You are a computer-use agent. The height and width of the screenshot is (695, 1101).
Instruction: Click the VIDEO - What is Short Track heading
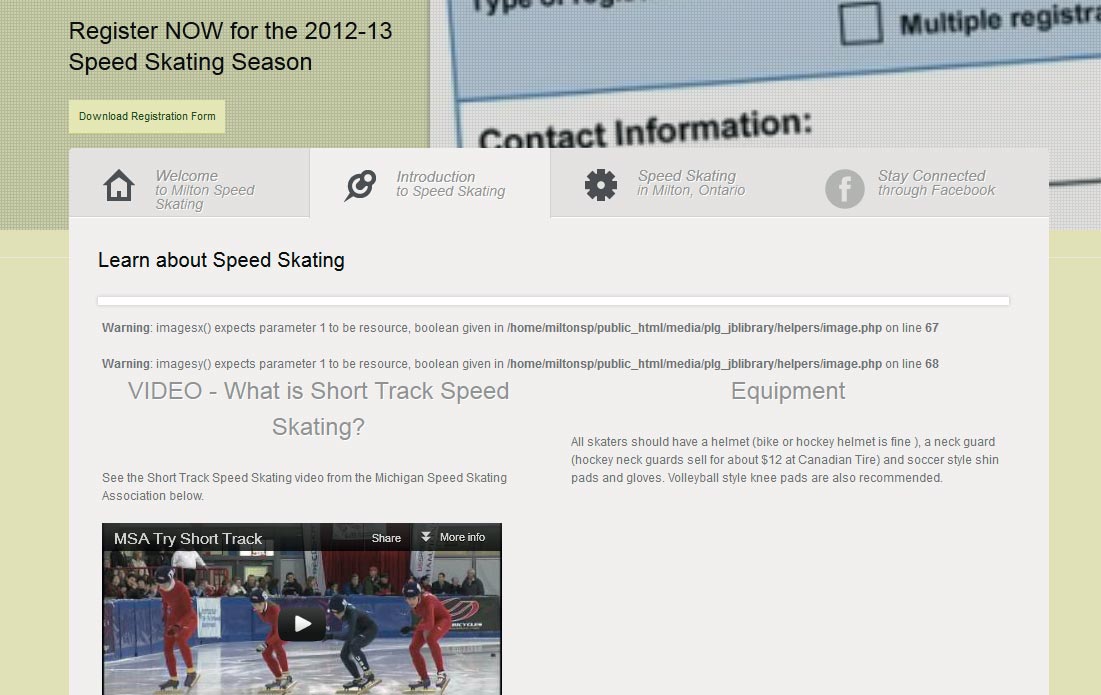pos(318,409)
